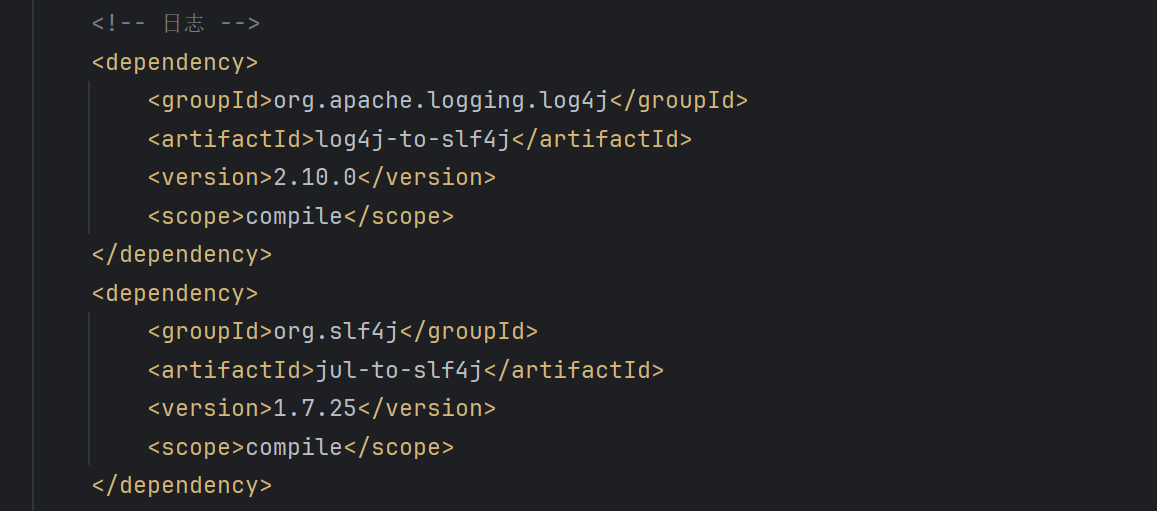The width and height of the screenshot is (1157, 511).
Task: Click the last closing dependency tag
Action: pos(182,486)
